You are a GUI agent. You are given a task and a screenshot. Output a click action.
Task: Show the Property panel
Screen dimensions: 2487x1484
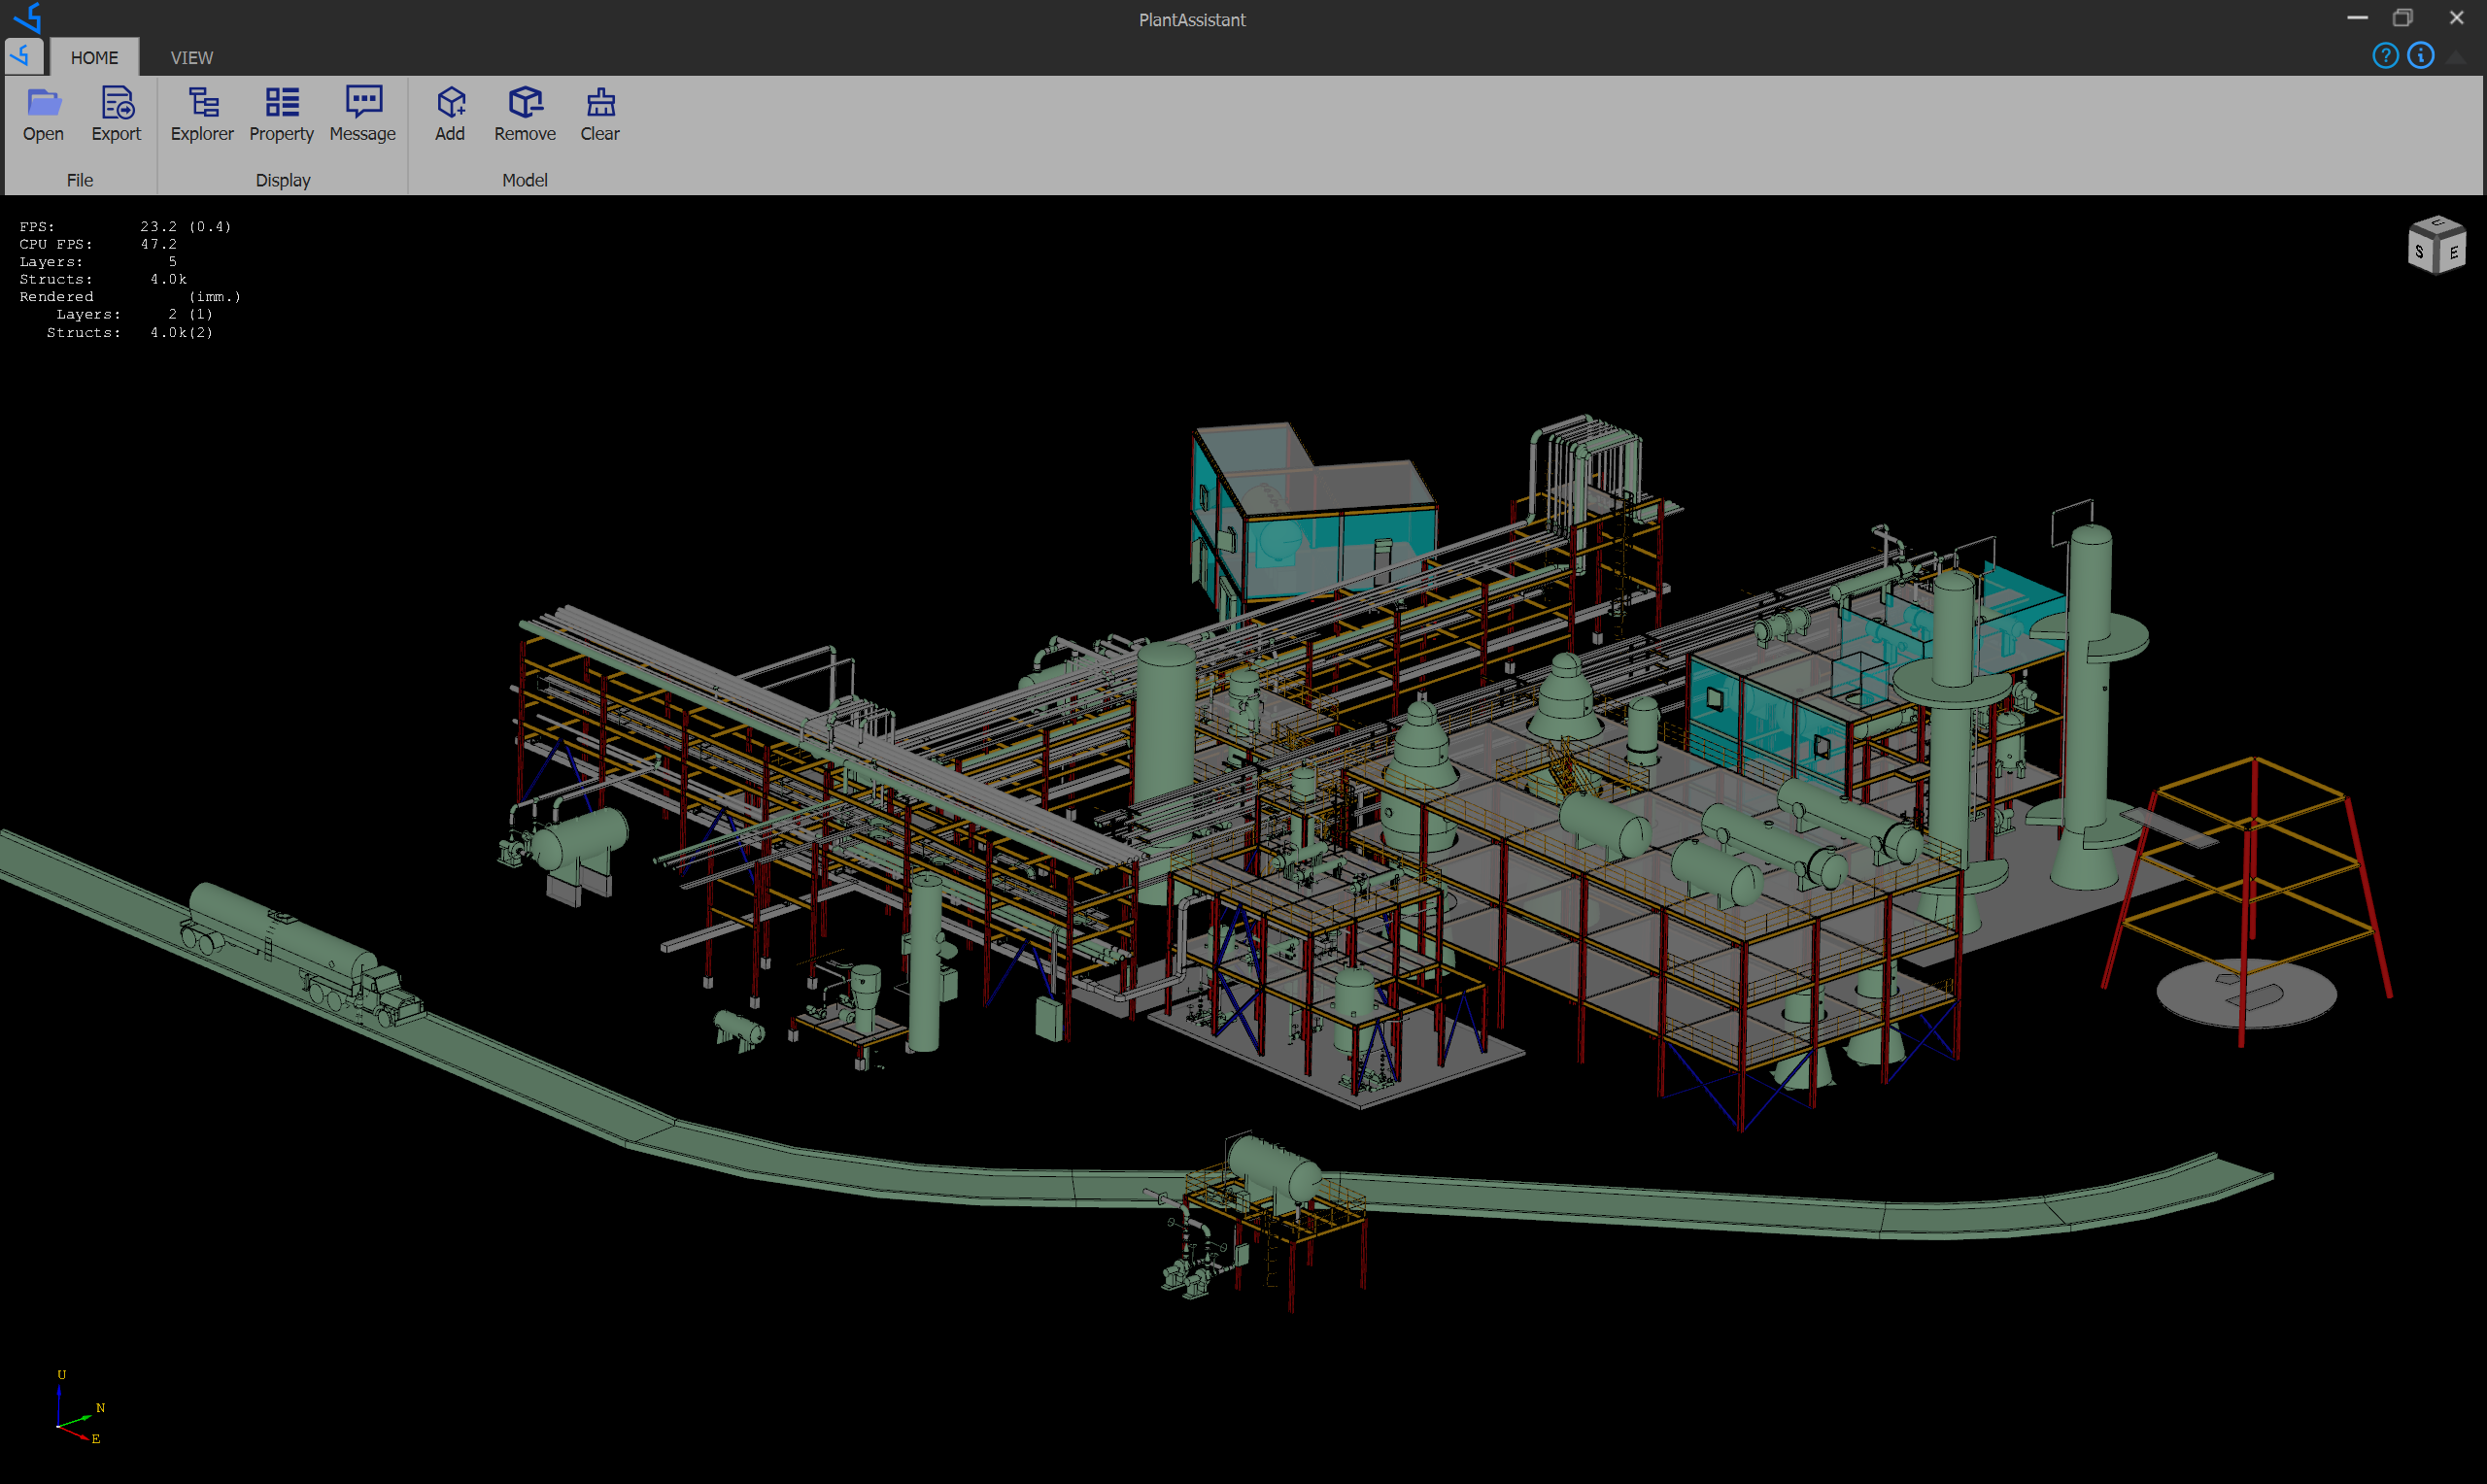pyautogui.click(x=281, y=103)
